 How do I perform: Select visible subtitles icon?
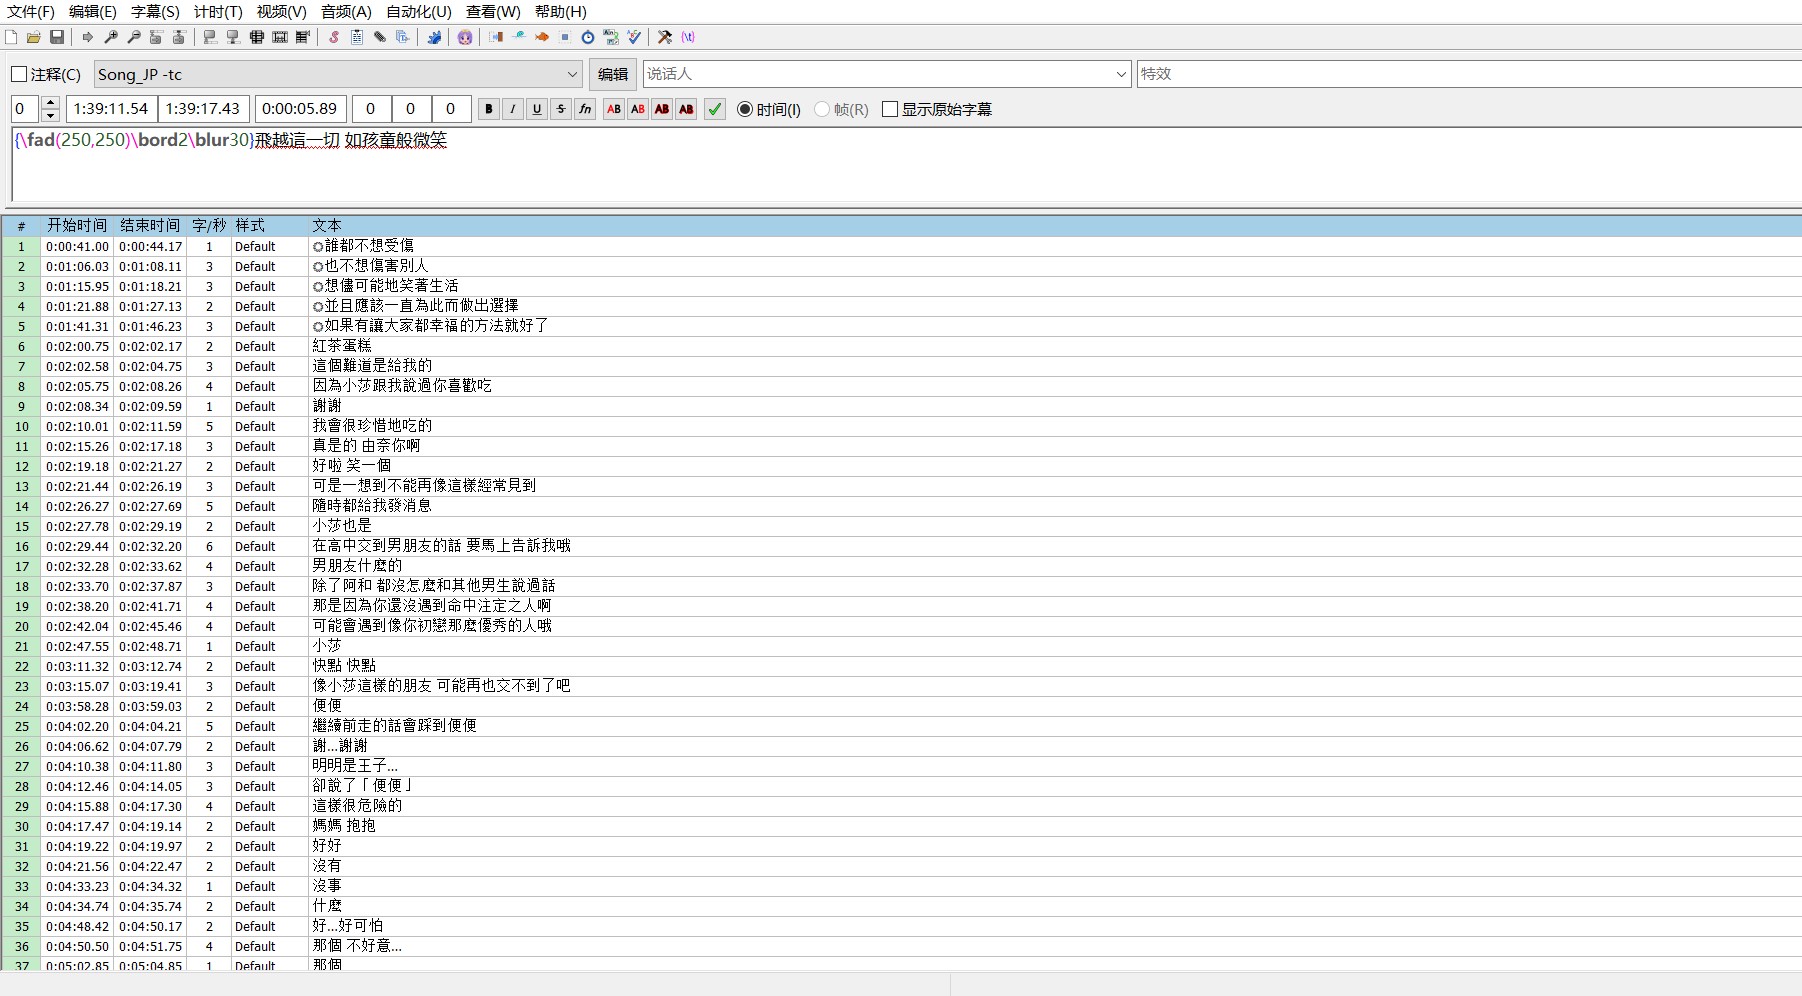pos(257,37)
